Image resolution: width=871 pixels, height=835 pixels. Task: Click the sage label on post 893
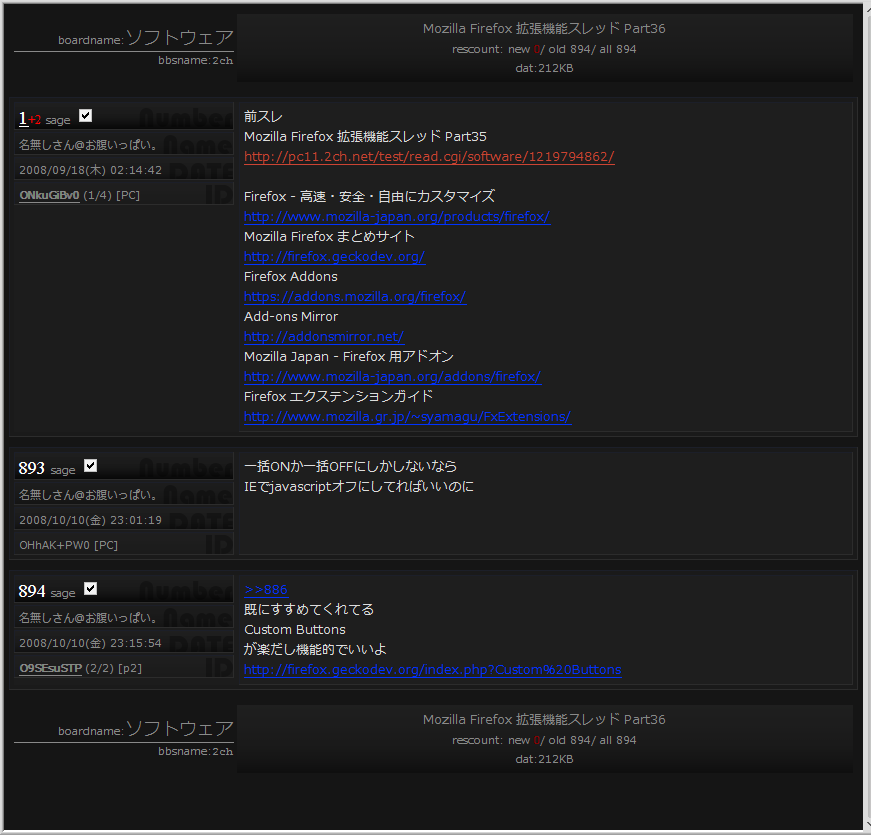[x=63, y=470]
